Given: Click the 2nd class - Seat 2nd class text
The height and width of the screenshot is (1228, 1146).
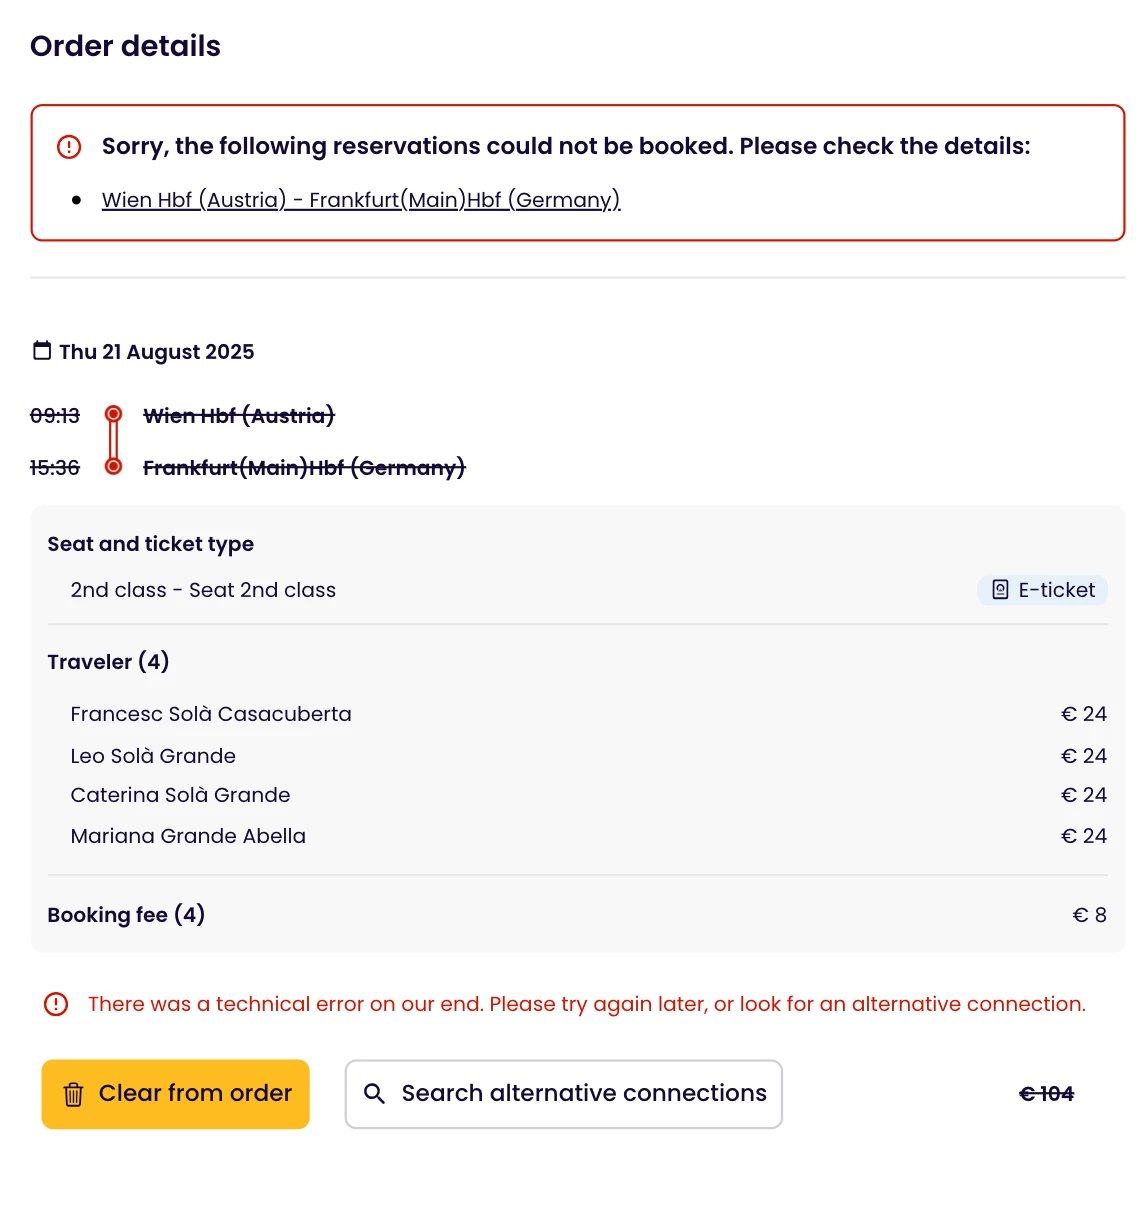Looking at the screenshot, I should tap(203, 590).
